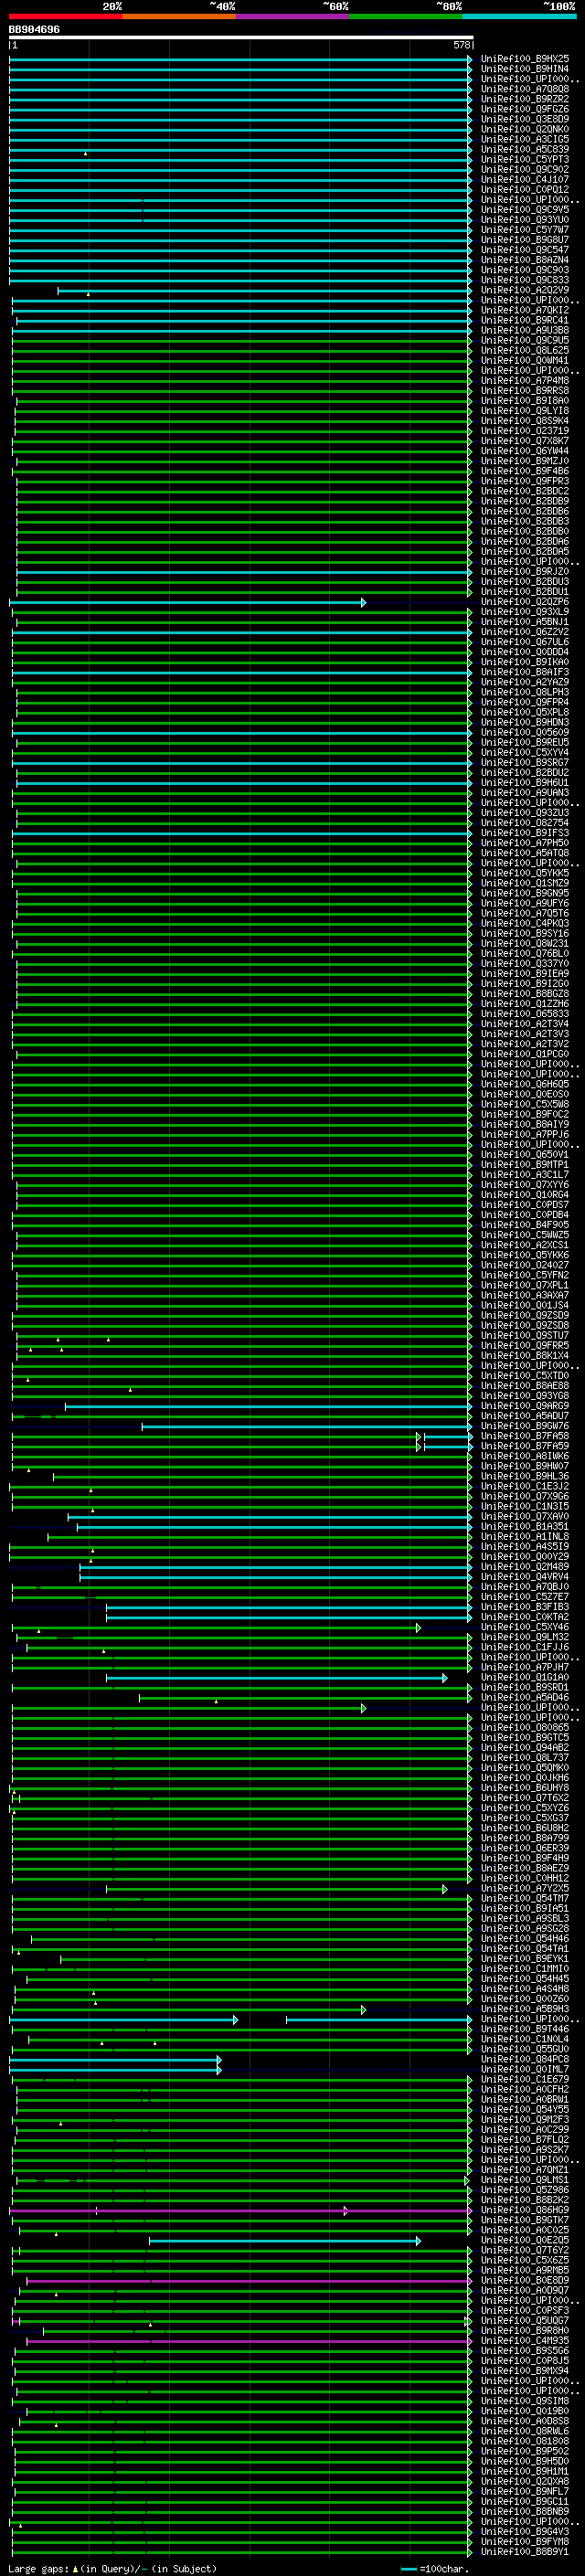Click the cyan ~100% identity legend bar
Screen dimensions: 585x2576
pyautogui.click(x=520, y=16)
